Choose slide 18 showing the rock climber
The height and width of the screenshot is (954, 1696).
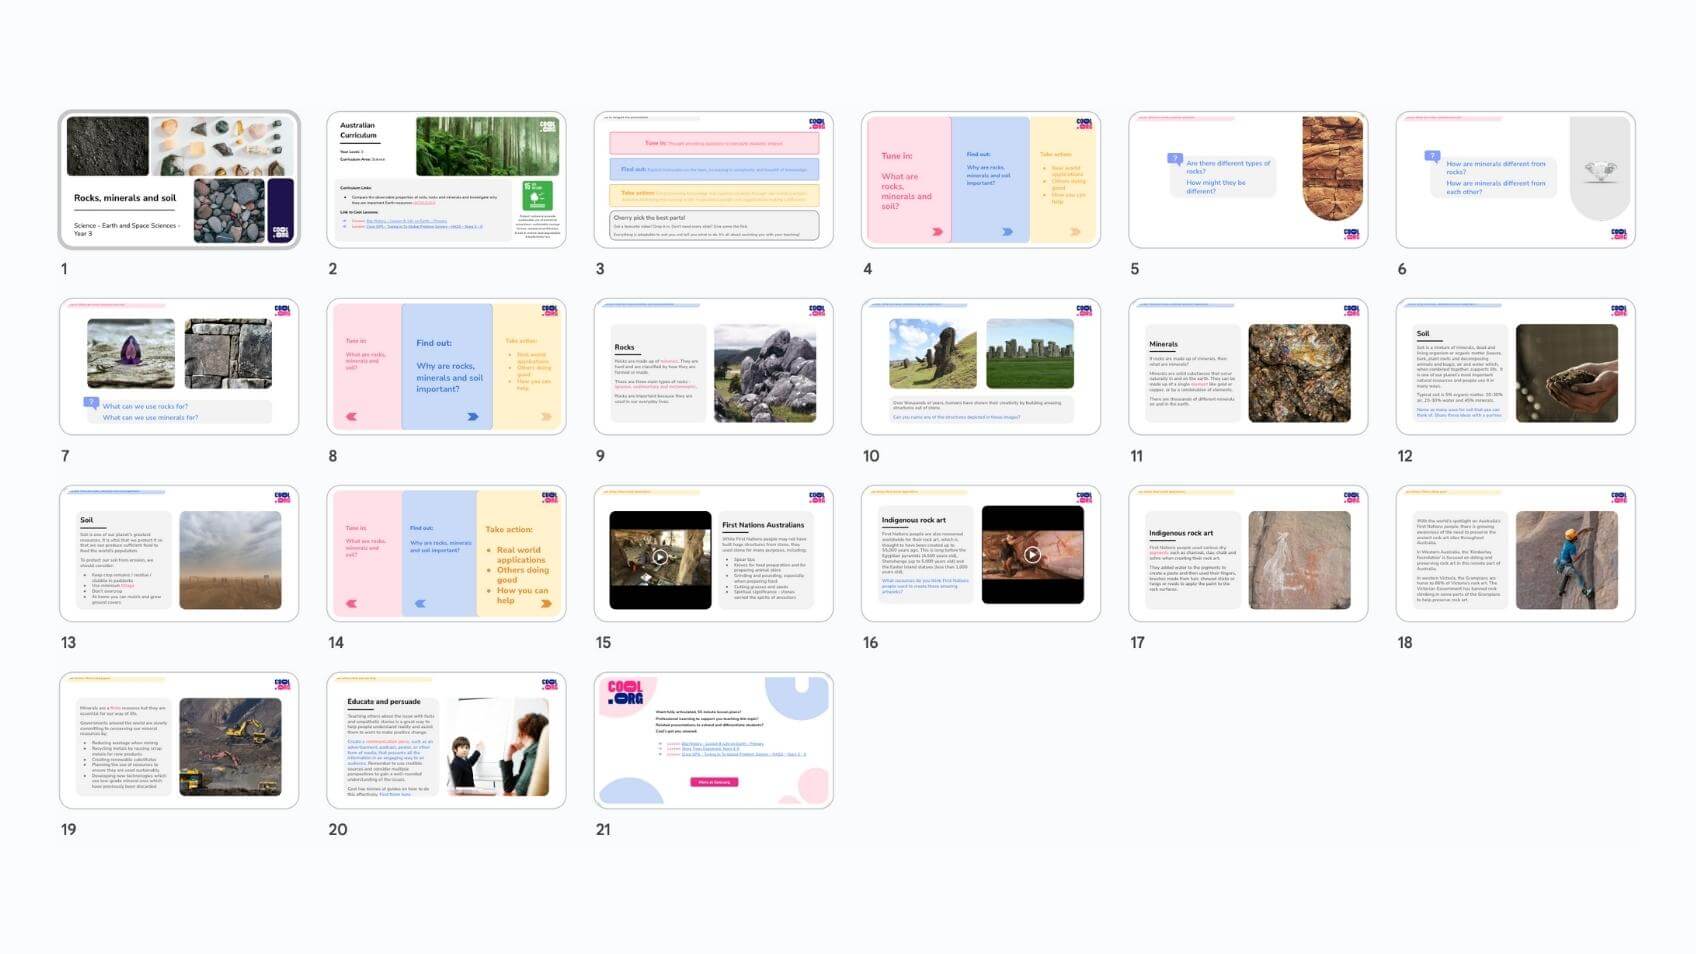click(1515, 554)
